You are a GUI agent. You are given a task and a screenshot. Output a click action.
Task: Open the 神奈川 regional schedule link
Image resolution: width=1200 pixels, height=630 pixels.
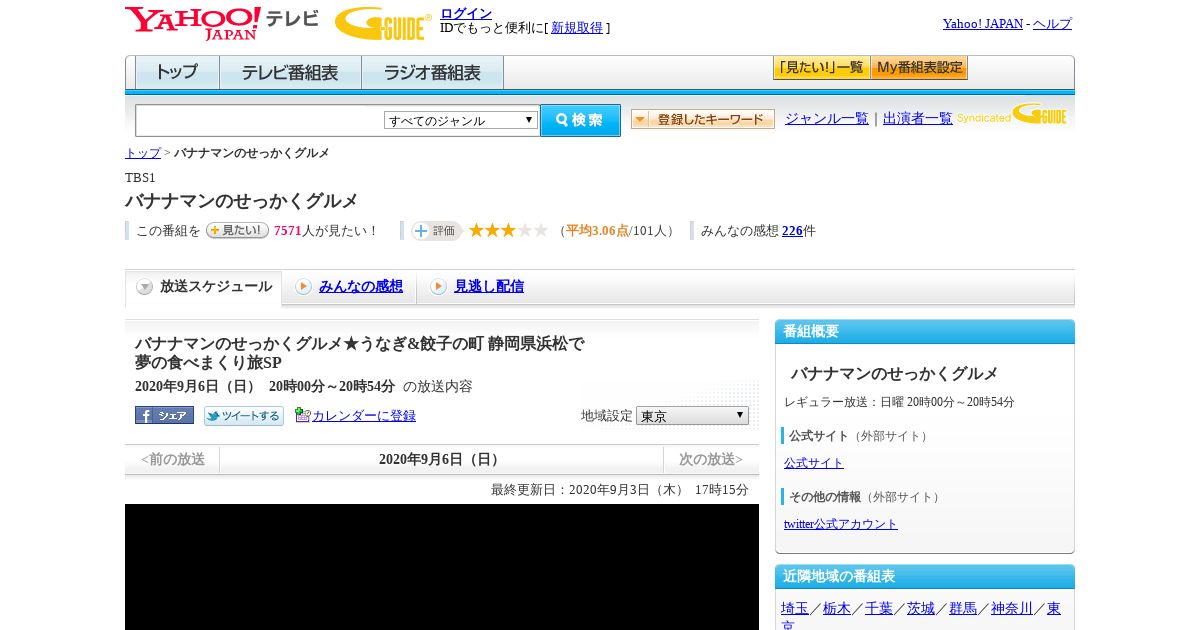1012,608
